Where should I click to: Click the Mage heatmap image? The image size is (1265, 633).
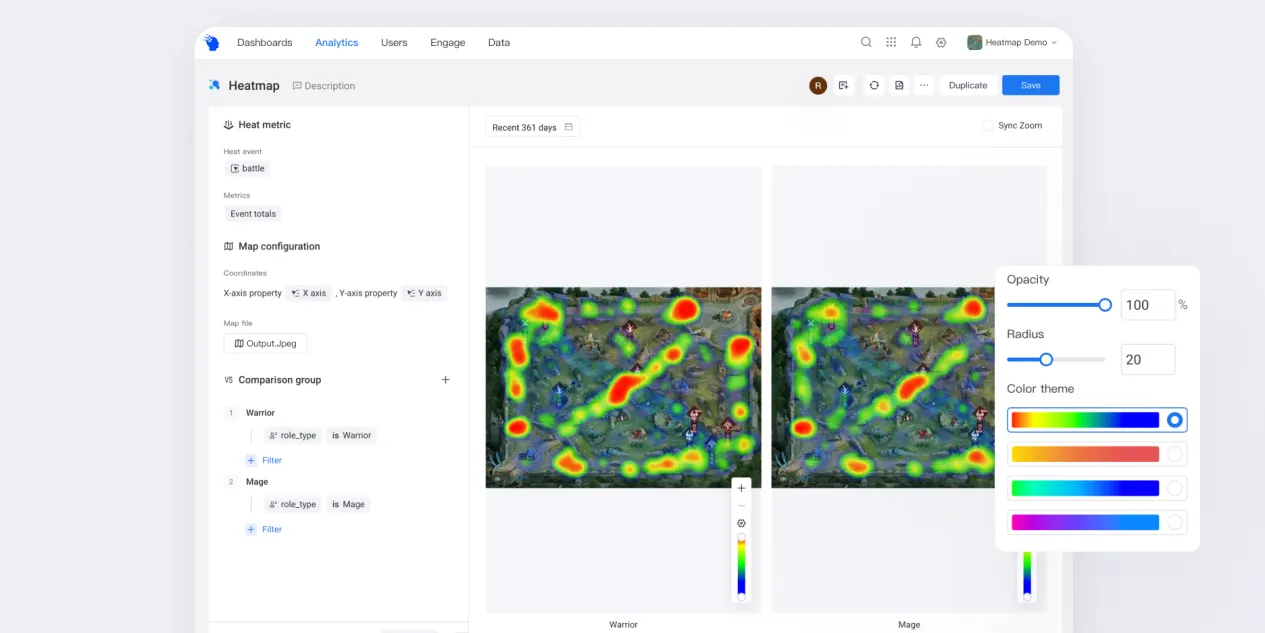click(884, 388)
